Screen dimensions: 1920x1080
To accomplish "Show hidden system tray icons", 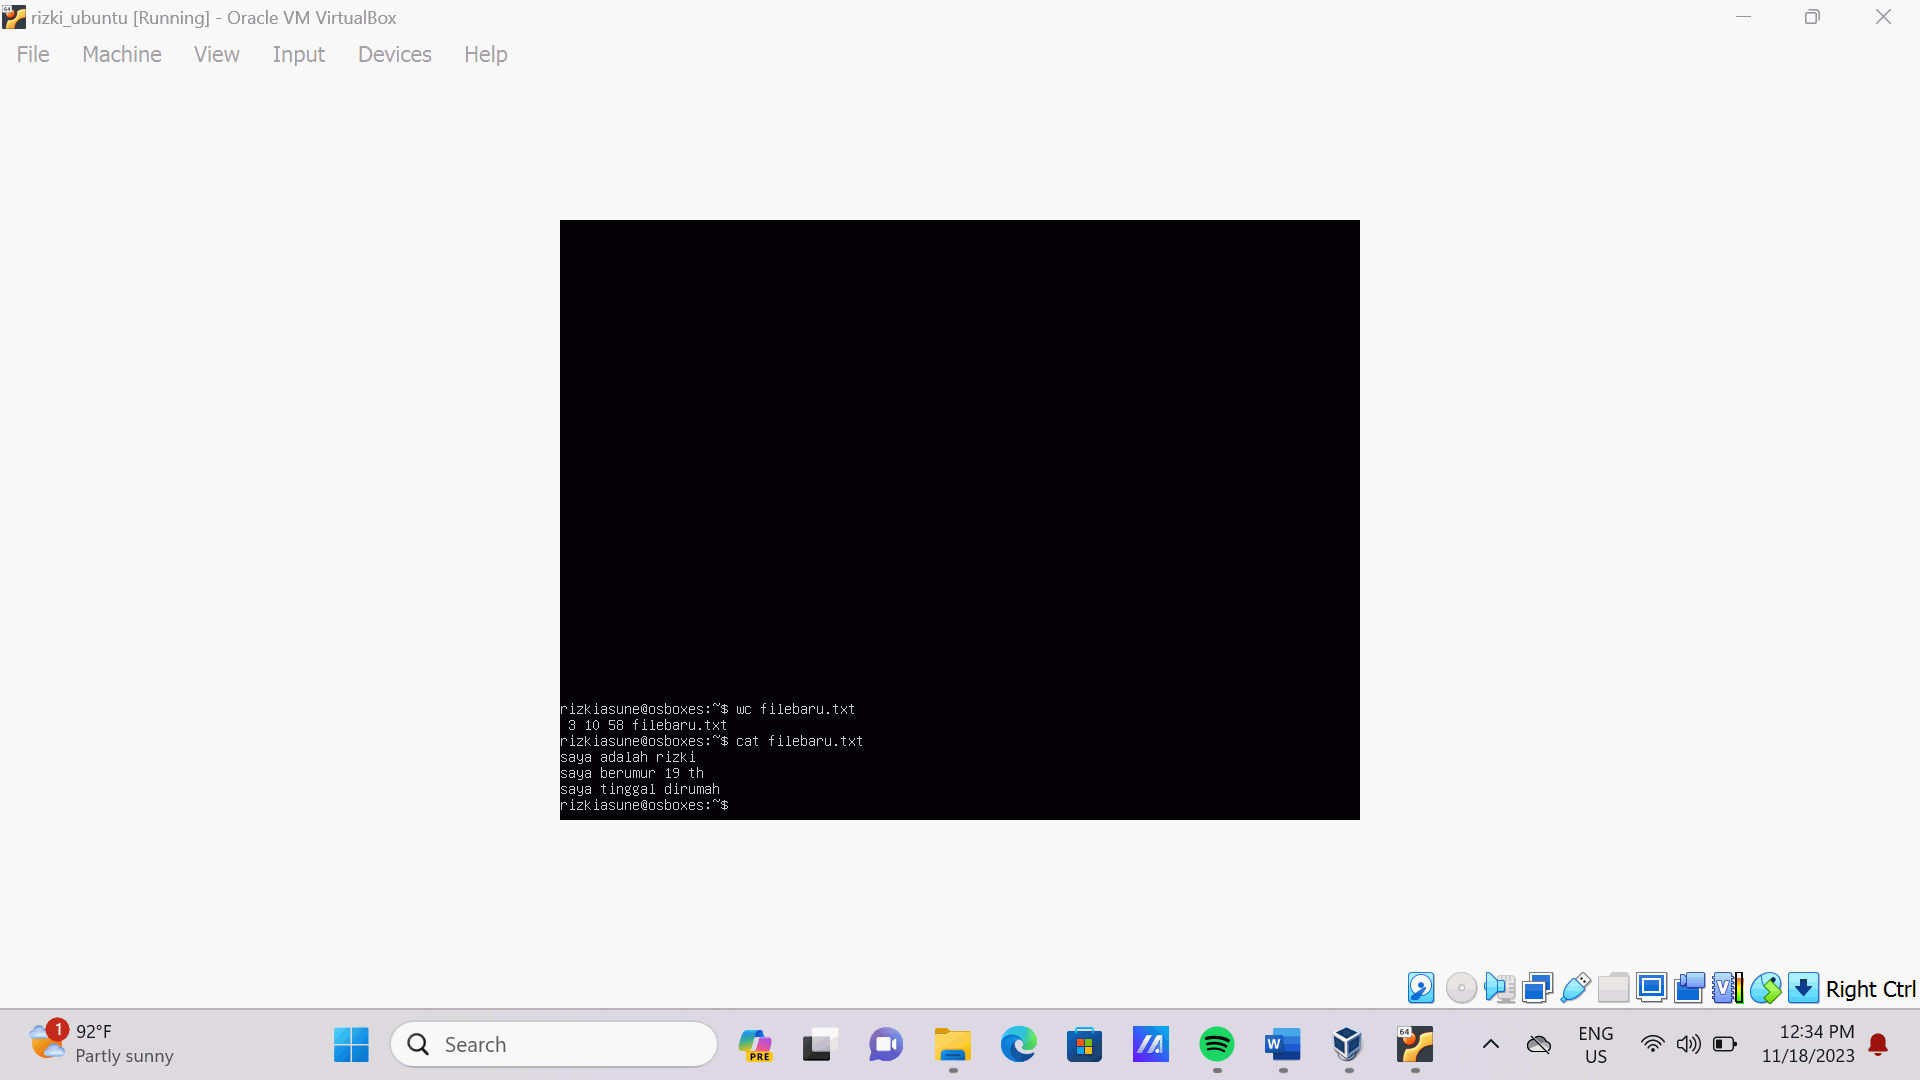I will pos(1491,1045).
